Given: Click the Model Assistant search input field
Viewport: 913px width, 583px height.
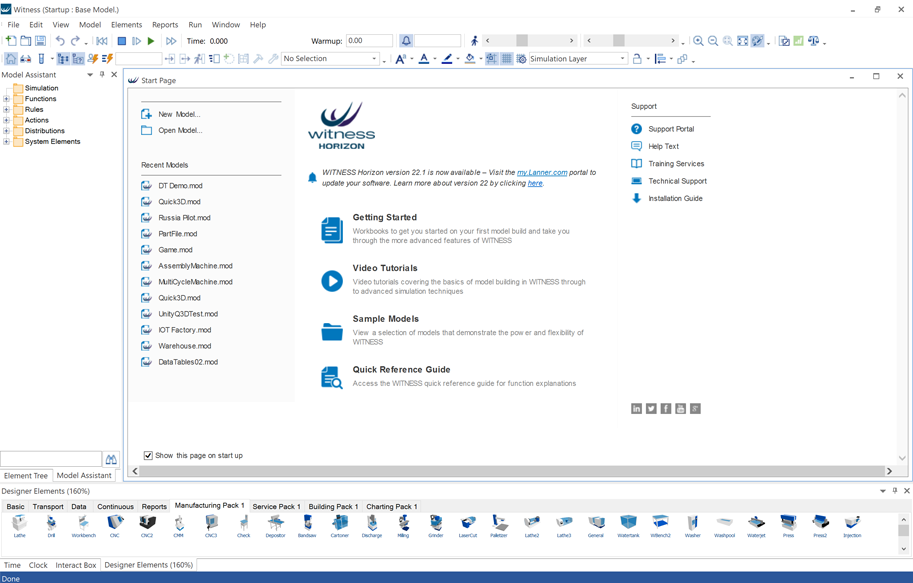Looking at the screenshot, I should 51,459.
